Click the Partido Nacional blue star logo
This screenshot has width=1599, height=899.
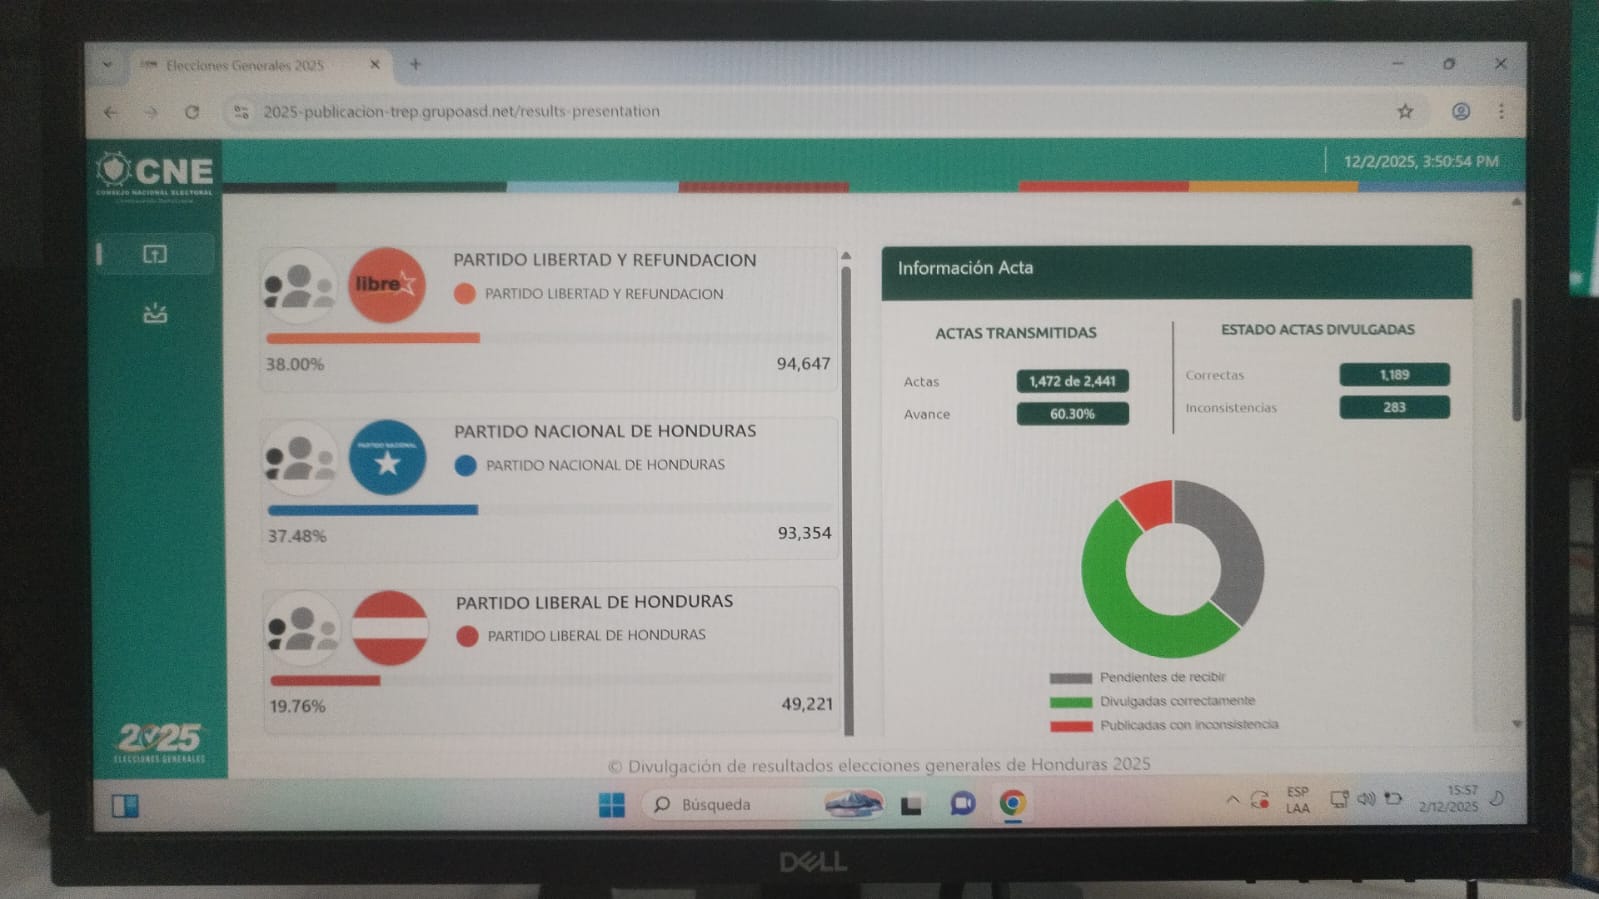387,458
